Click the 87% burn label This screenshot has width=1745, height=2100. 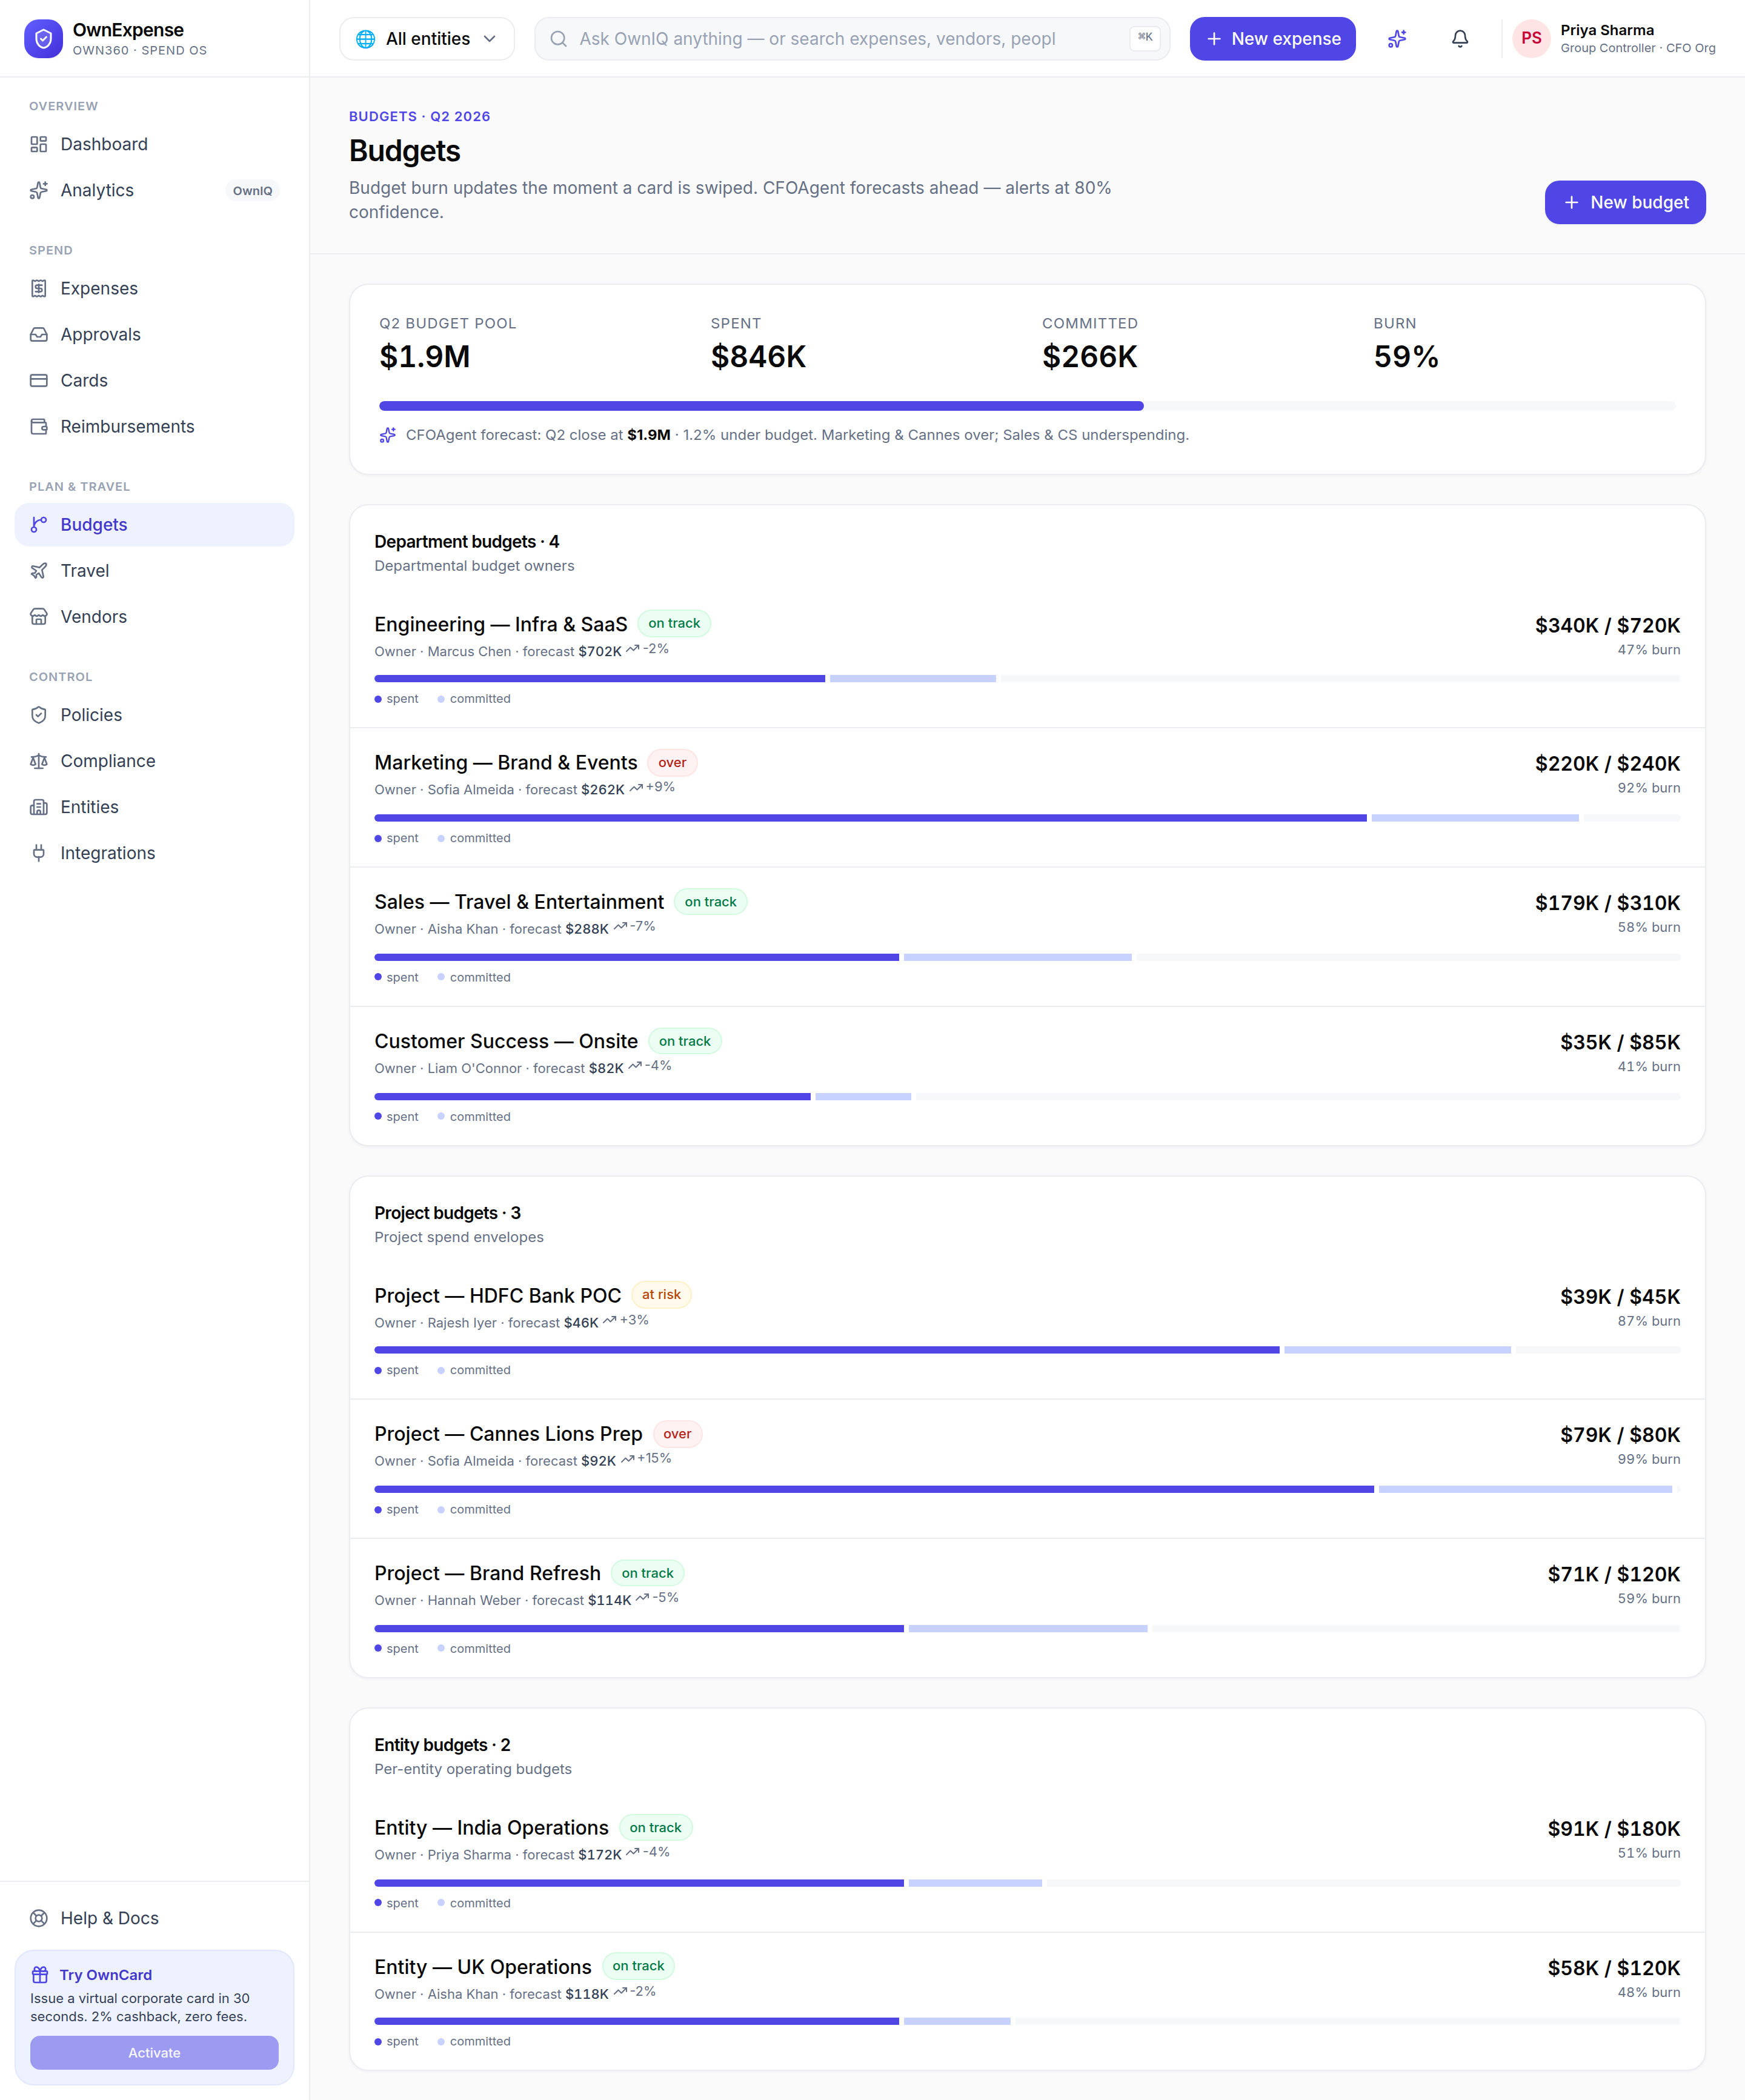tap(1648, 1321)
